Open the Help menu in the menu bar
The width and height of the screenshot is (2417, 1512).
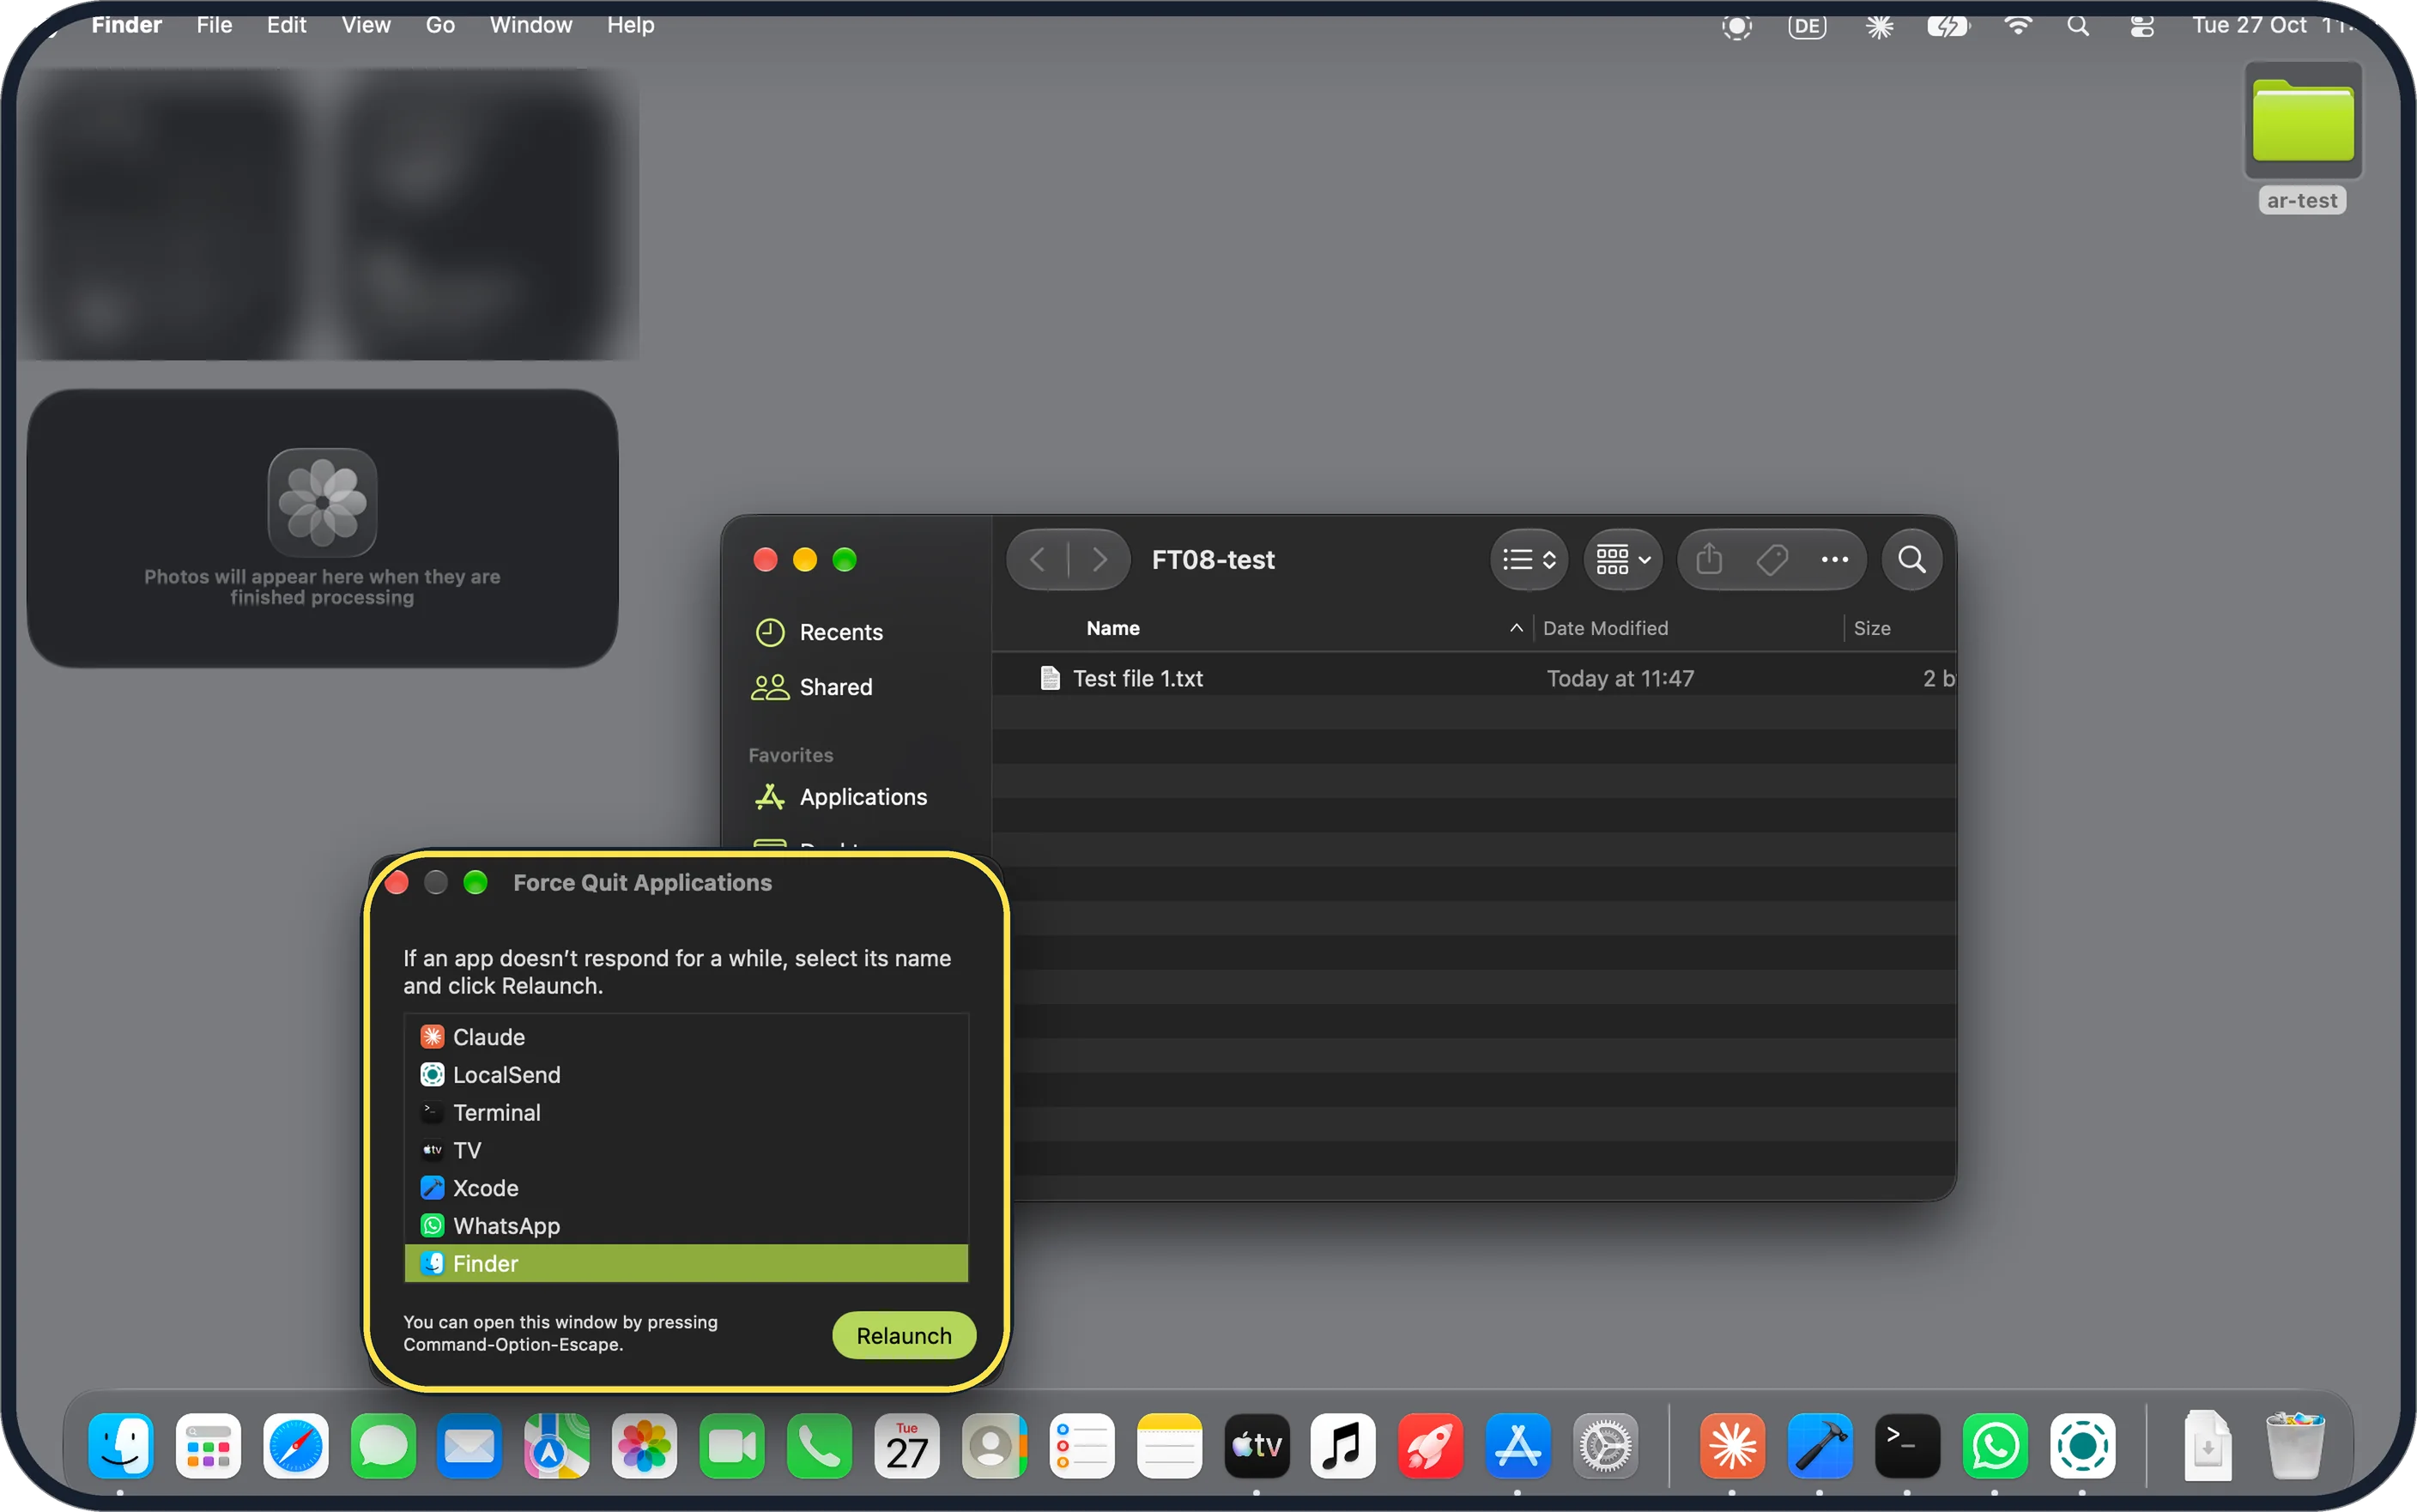[x=630, y=25]
